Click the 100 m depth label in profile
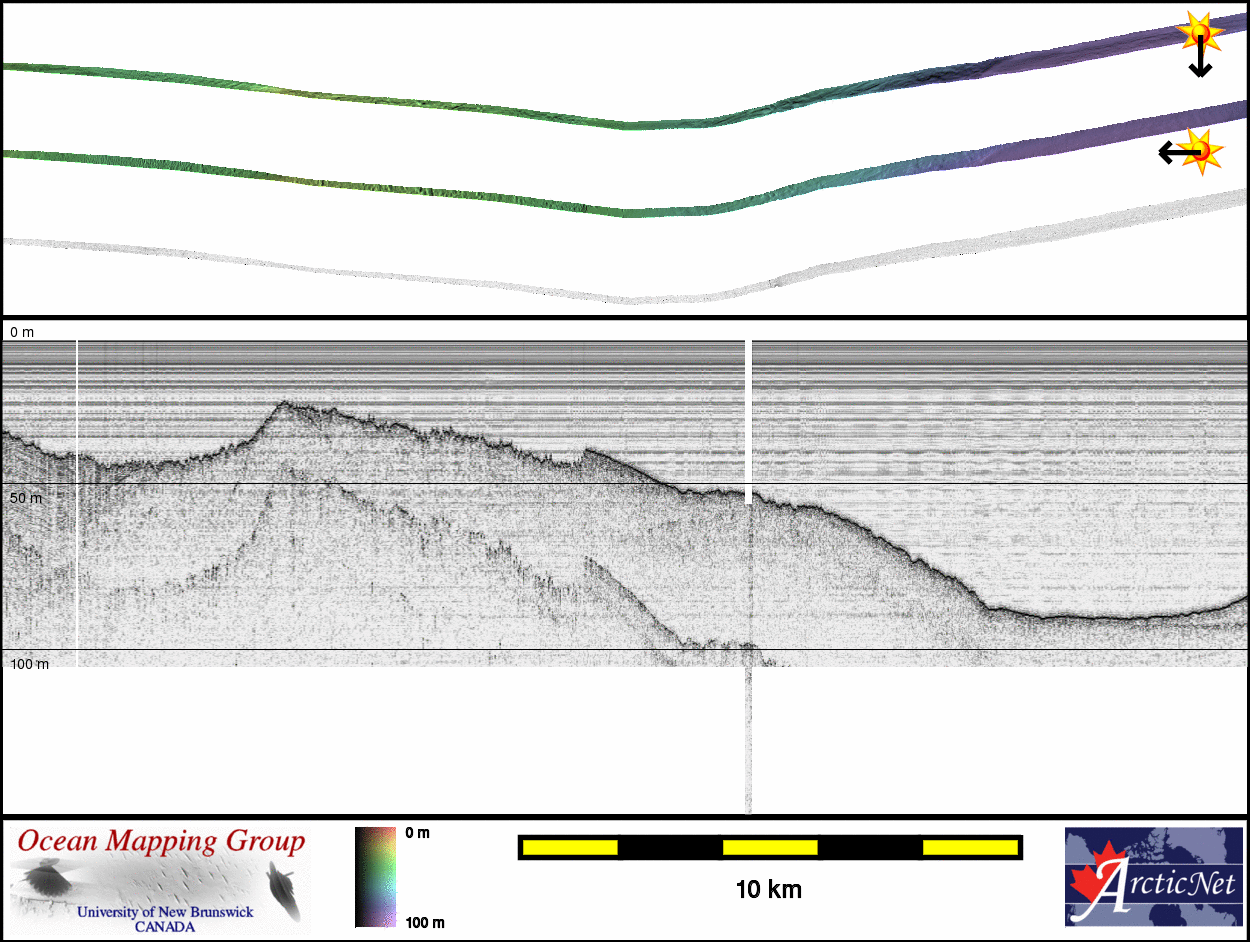This screenshot has height=942, width=1250. tap(28, 664)
